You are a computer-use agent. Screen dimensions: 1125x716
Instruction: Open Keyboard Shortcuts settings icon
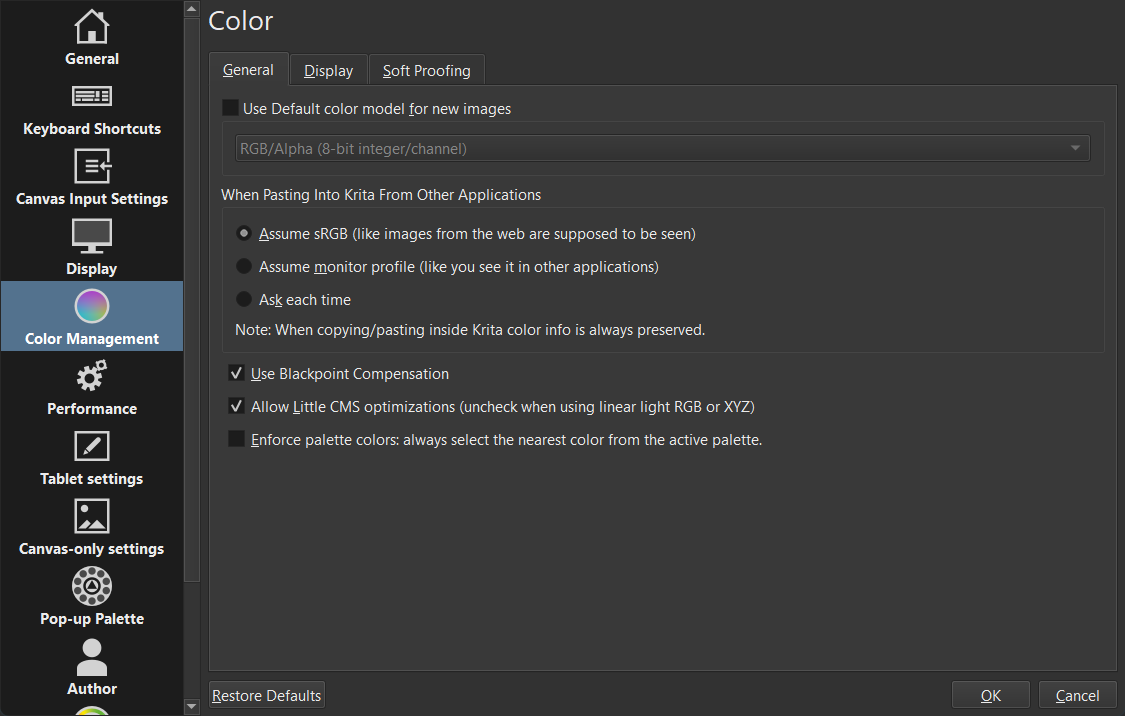(x=92, y=97)
